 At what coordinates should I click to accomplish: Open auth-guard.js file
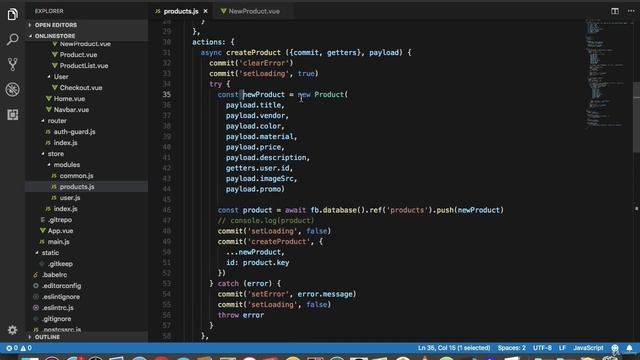coord(74,132)
